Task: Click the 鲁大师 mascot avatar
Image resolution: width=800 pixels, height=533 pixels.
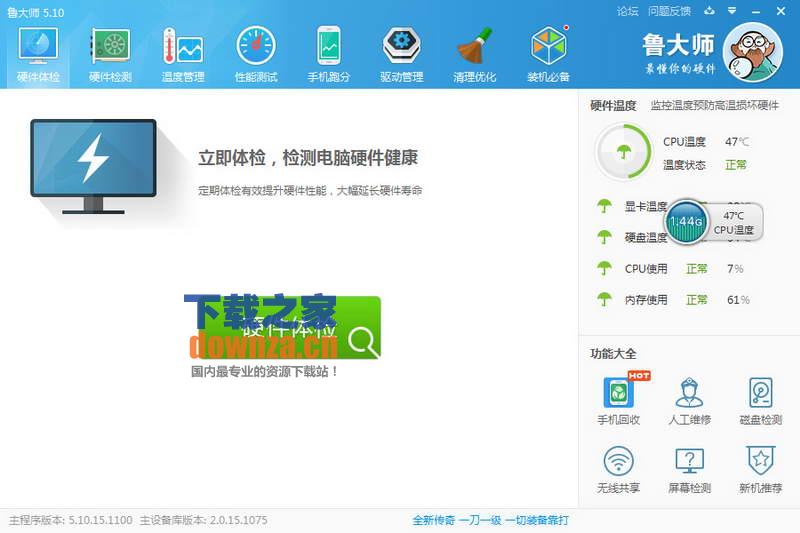Action: 753,53
